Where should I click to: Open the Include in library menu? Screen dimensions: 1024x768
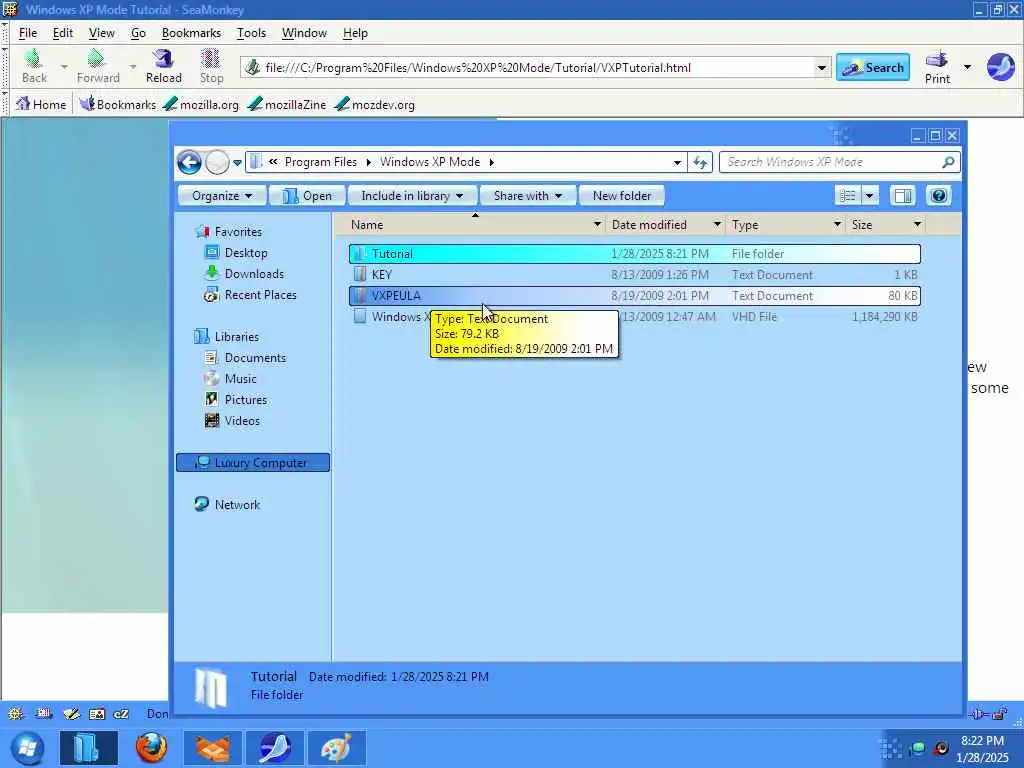coord(412,196)
